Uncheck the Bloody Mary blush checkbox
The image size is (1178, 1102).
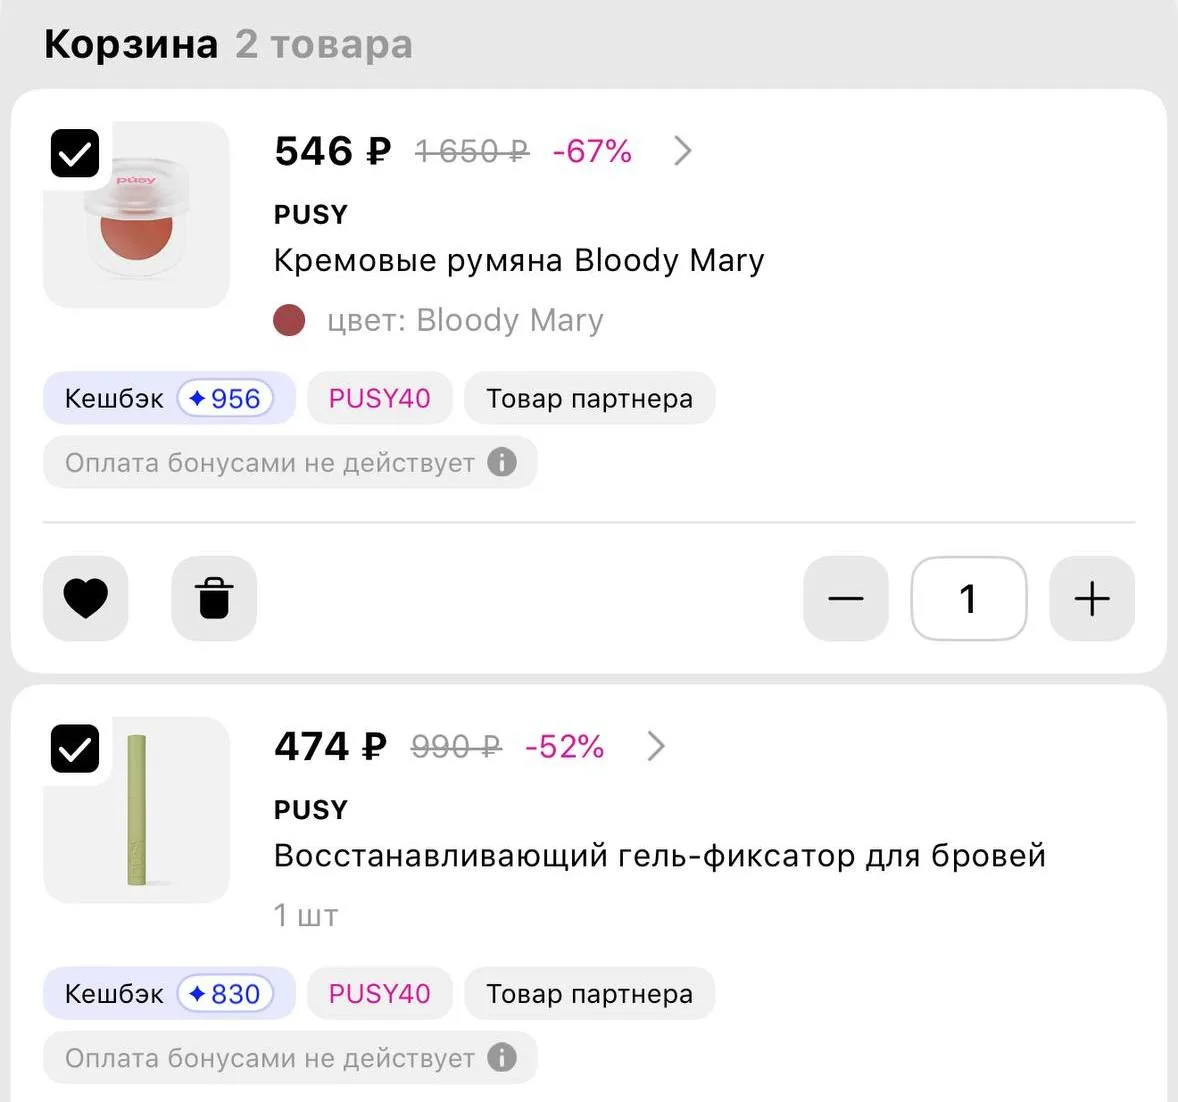(75, 153)
